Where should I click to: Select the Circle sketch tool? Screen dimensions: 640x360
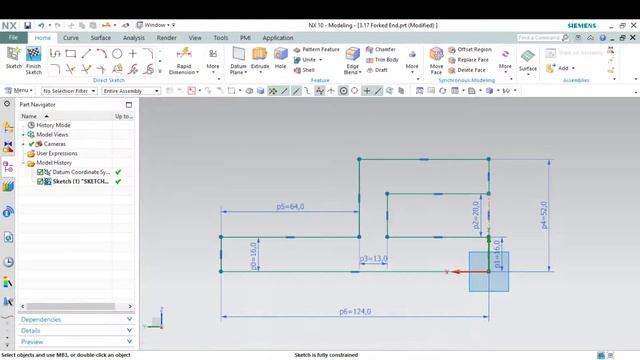[x=117, y=53]
